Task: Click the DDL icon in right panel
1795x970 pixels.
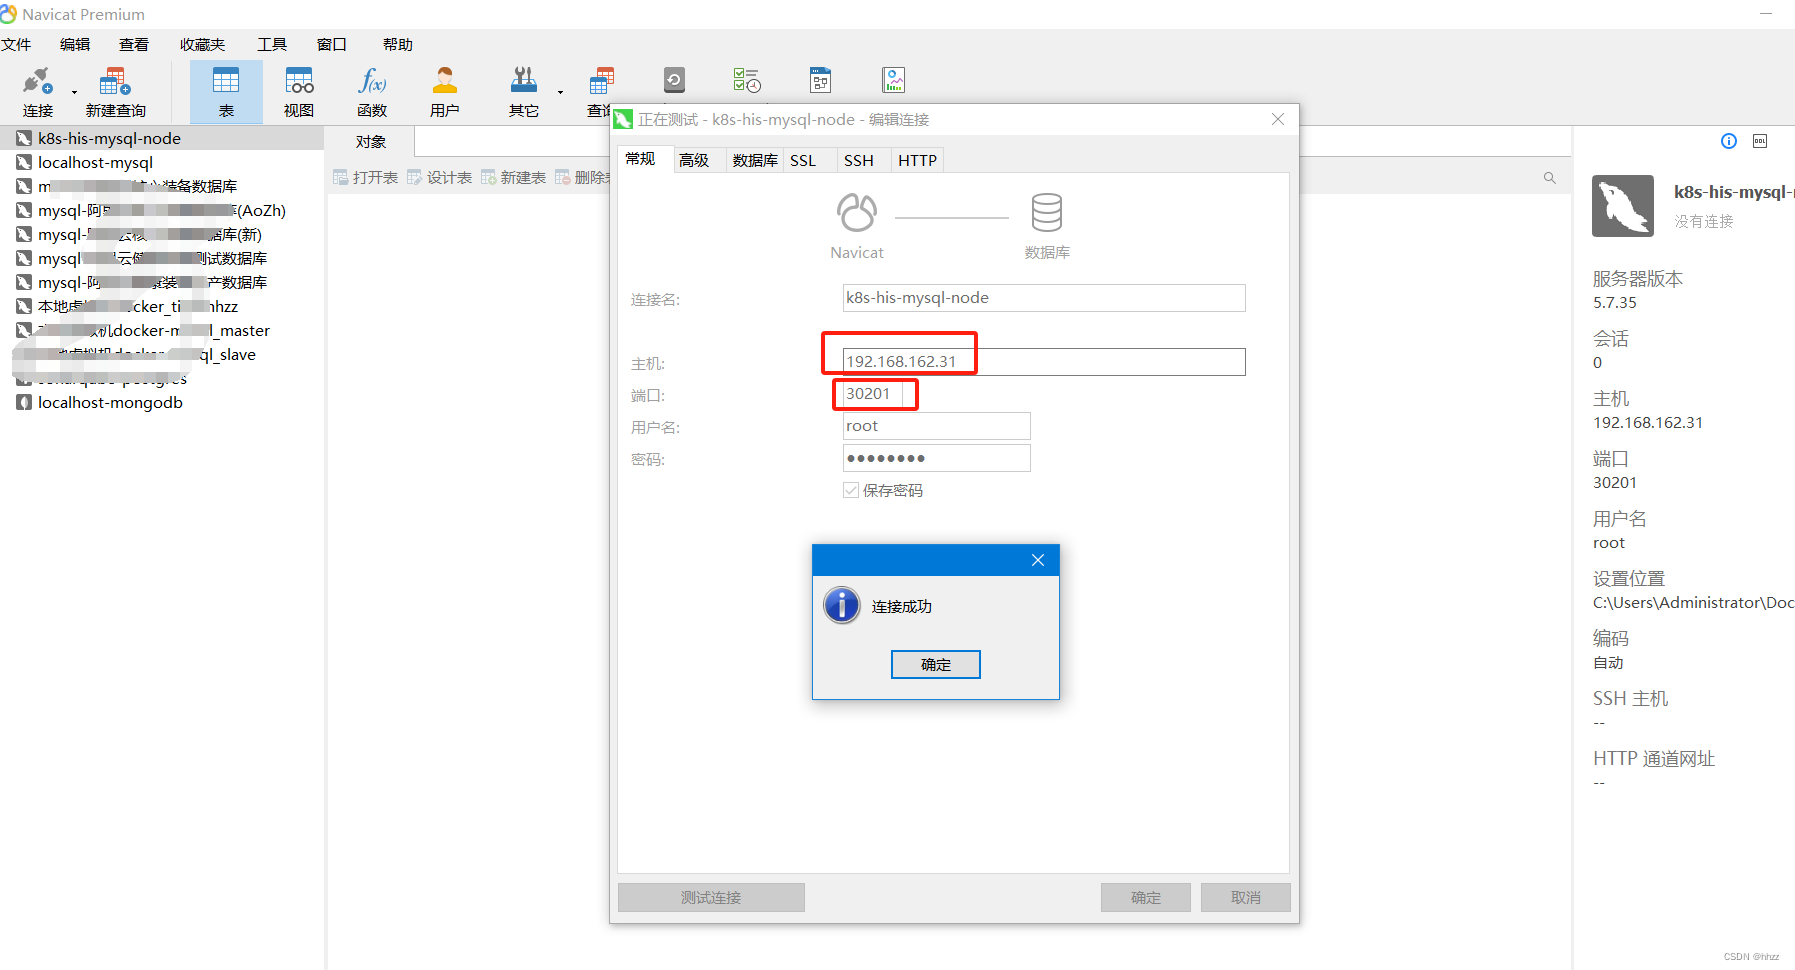Action: pyautogui.click(x=1760, y=141)
